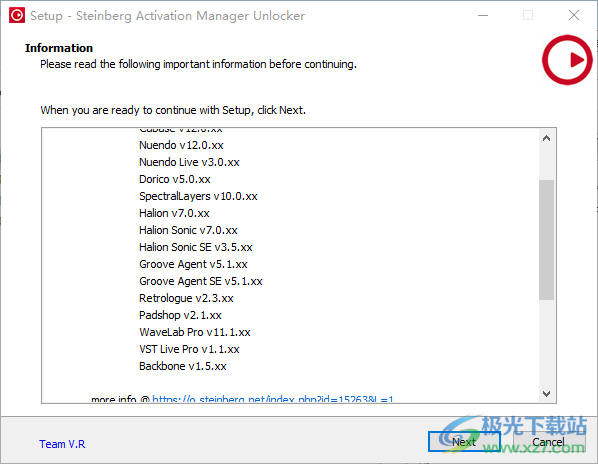598x464 pixels.
Task: Click the Information heading
Action: click(59, 48)
